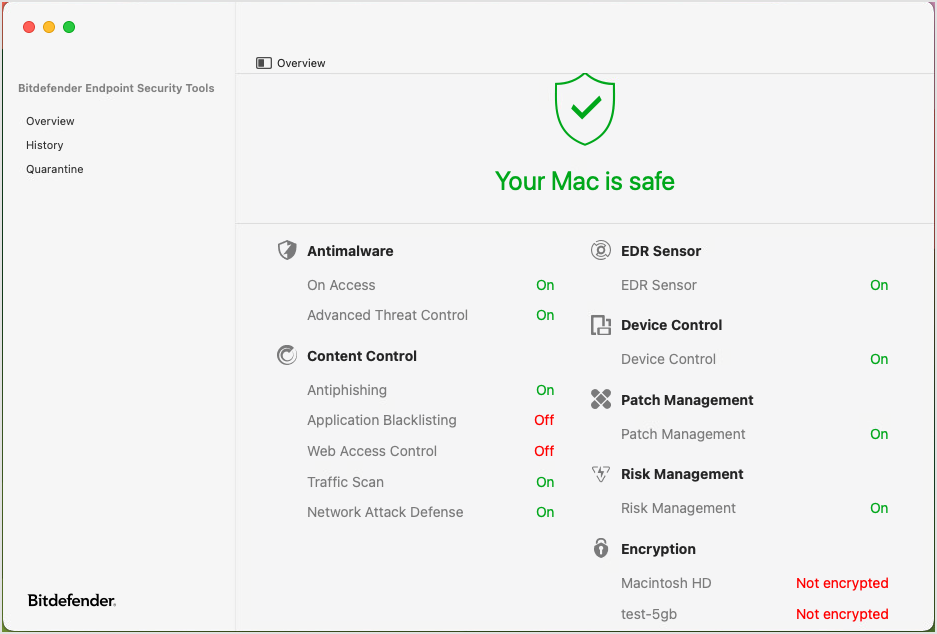Click the Patch Management icon
937x634 pixels.
click(601, 399)
